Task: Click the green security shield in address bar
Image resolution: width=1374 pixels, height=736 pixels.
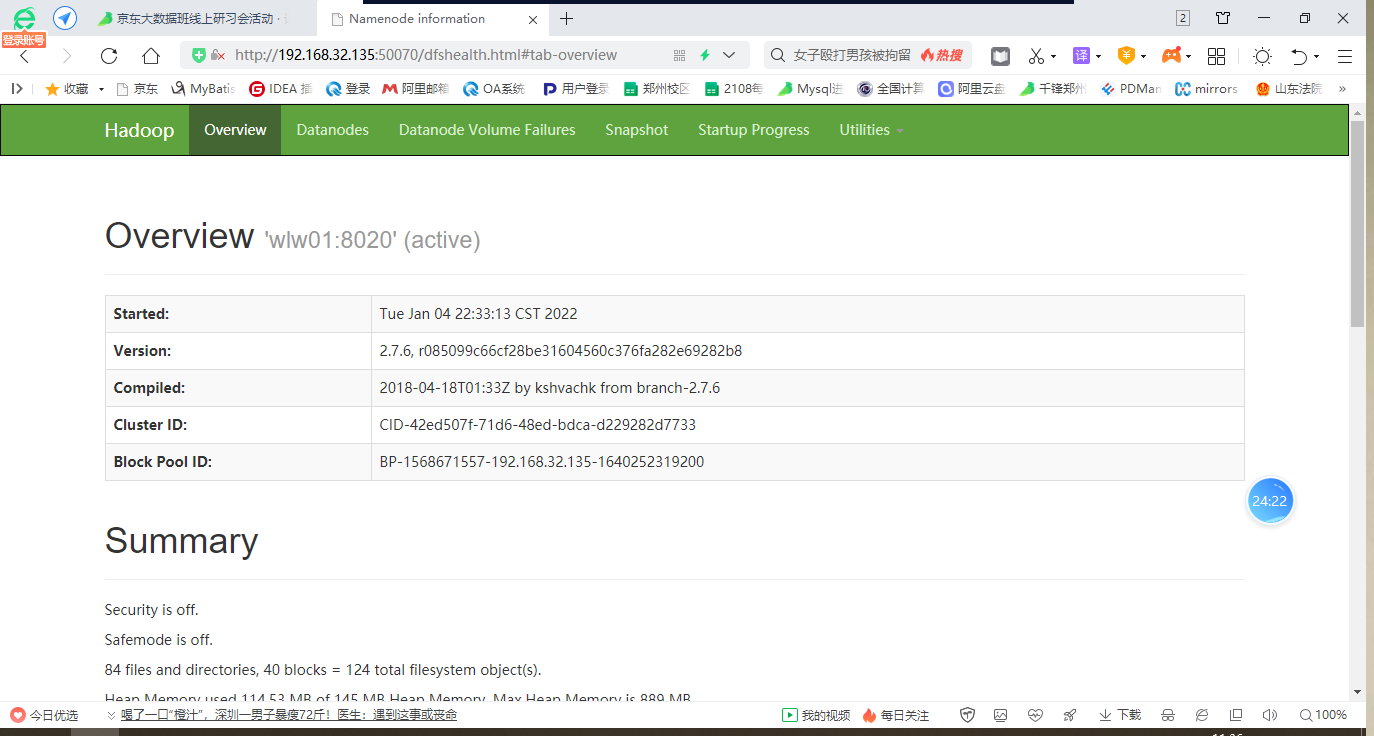Action: click(199, 56)
